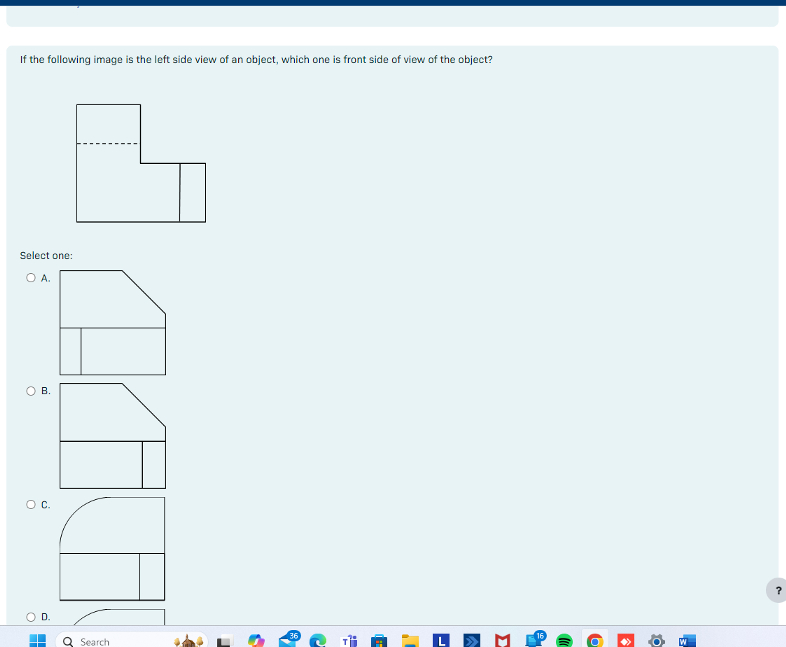Open the help question mark button
786x647 pixels.
point(777,590)
